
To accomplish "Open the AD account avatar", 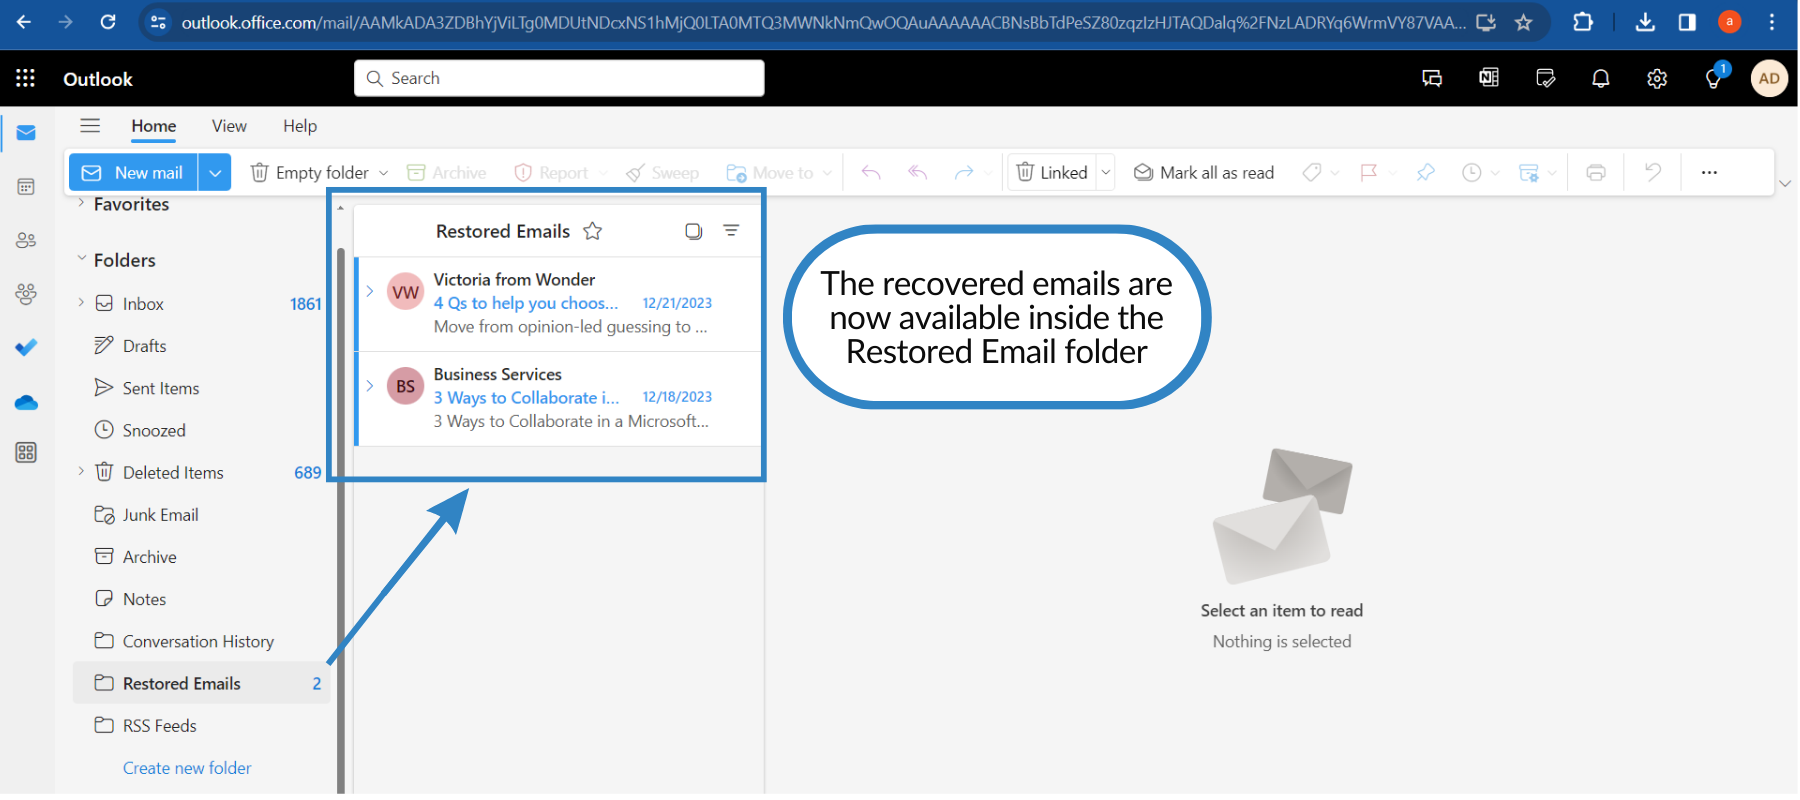I will [x=1769, y=78].
